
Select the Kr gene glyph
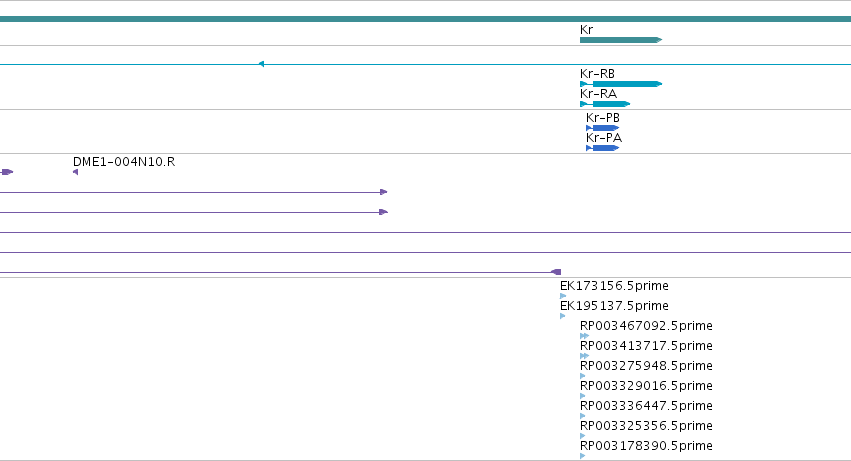(621, 40)
